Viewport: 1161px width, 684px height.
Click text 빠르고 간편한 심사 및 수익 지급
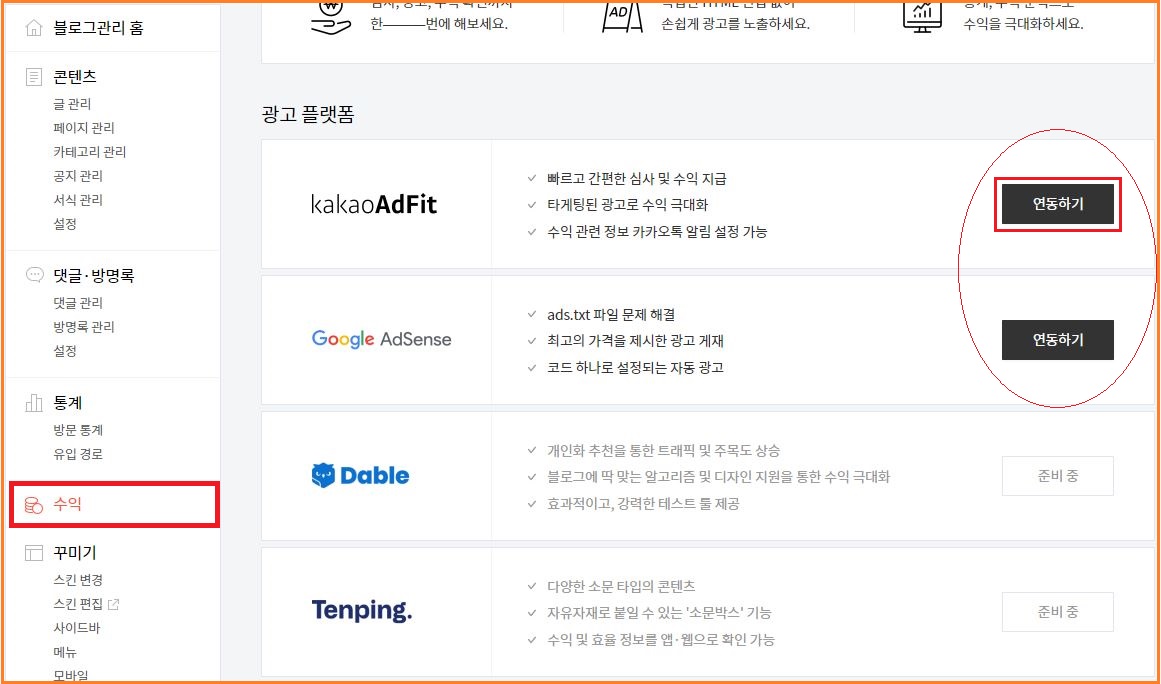(637, 178)
